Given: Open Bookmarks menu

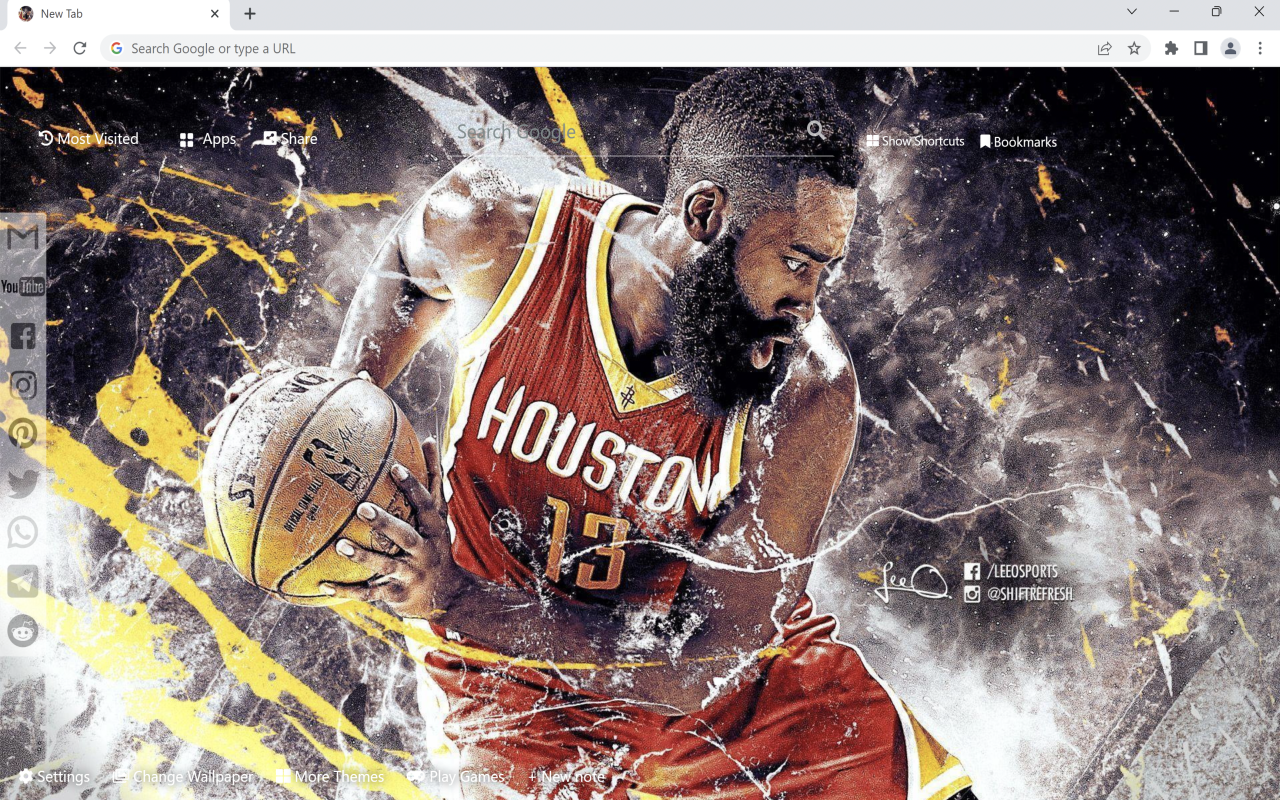Looking at the screenshot, I should tap(1018, 142).
